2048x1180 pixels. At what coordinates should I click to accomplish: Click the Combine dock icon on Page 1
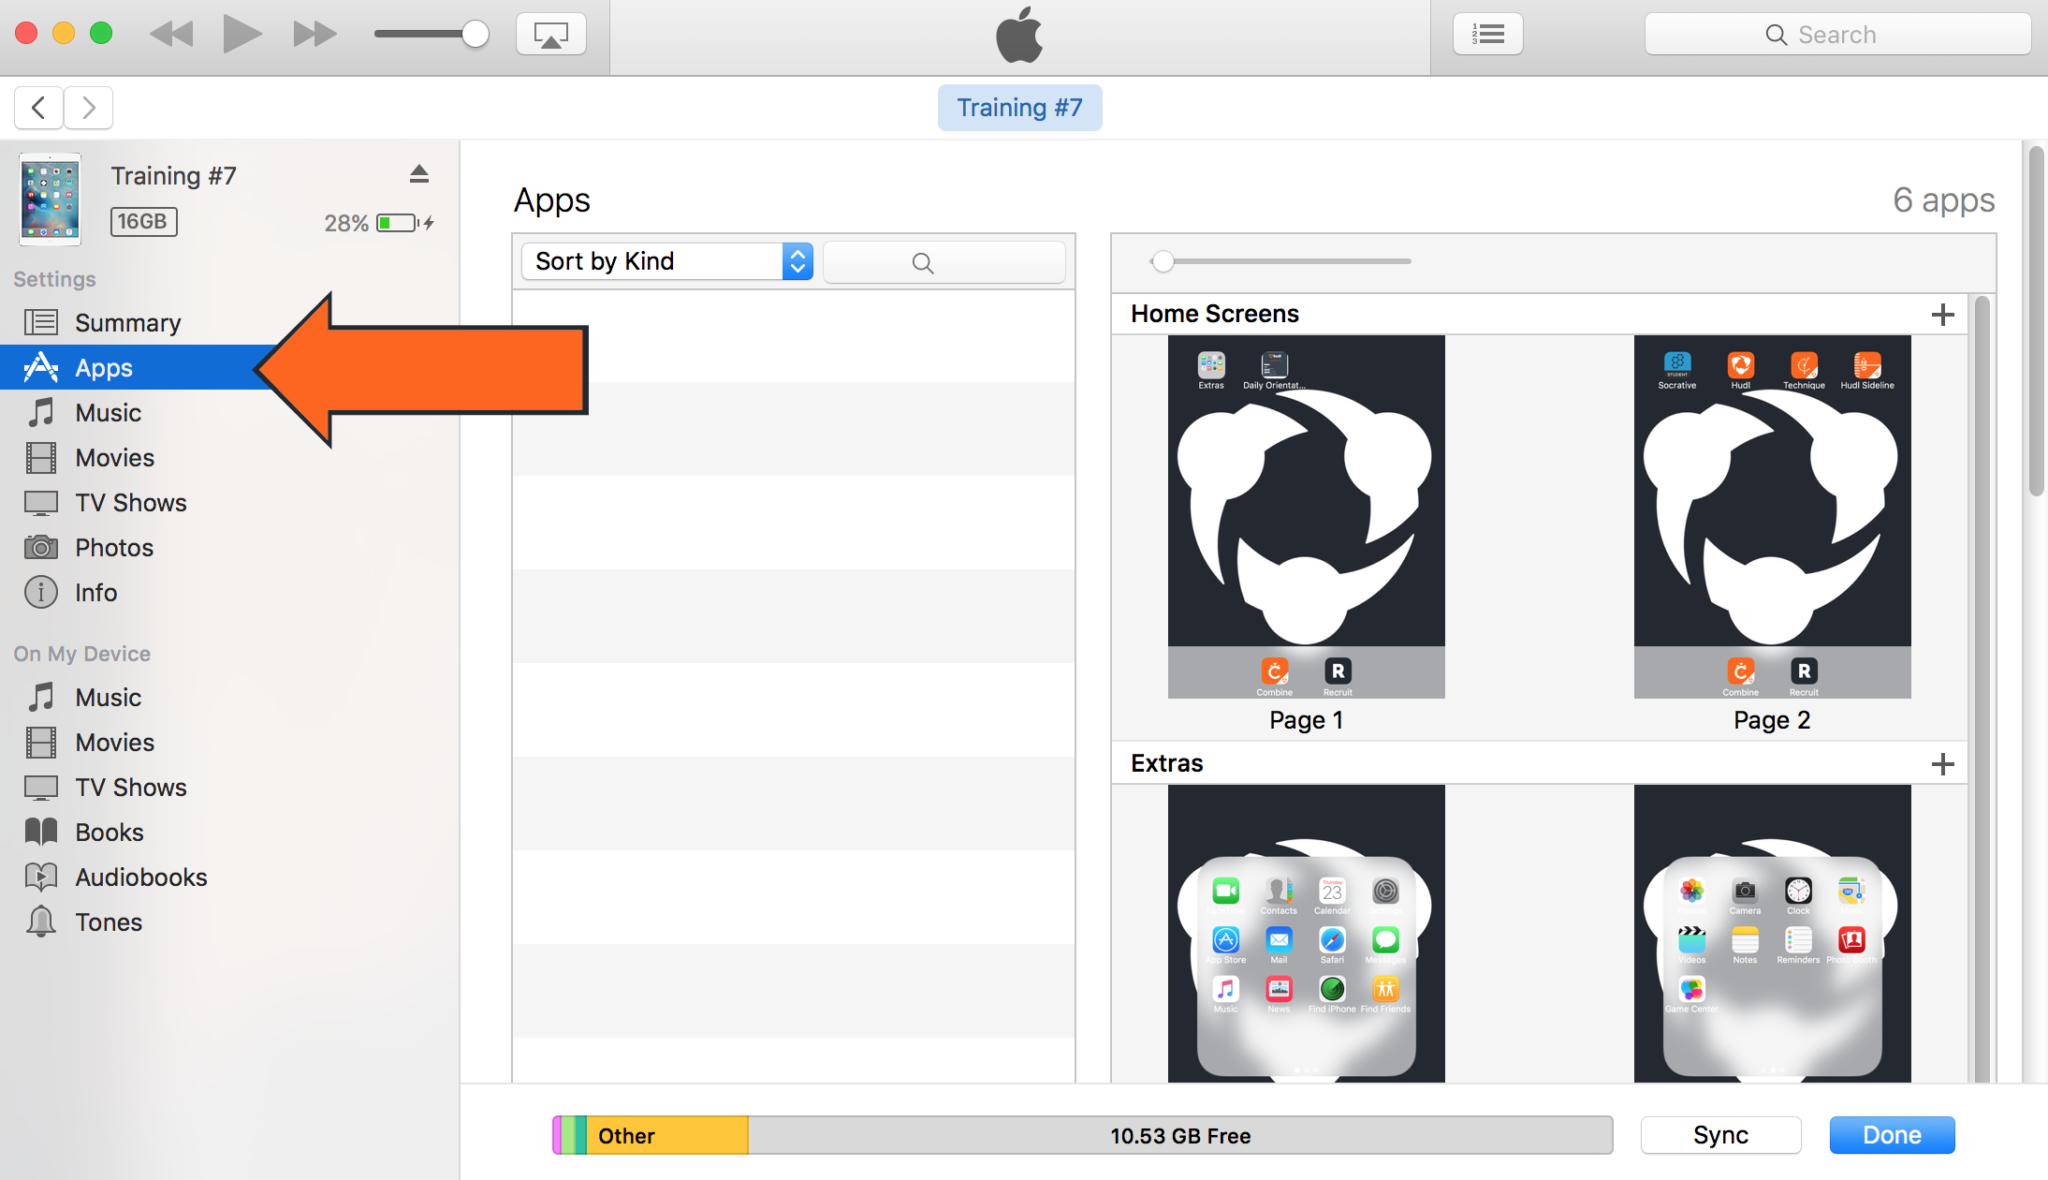[1274, 671]
